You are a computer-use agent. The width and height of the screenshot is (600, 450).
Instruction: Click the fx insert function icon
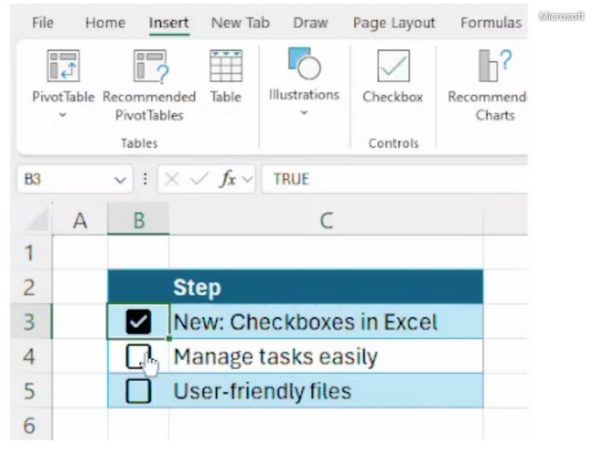point(228,179)
